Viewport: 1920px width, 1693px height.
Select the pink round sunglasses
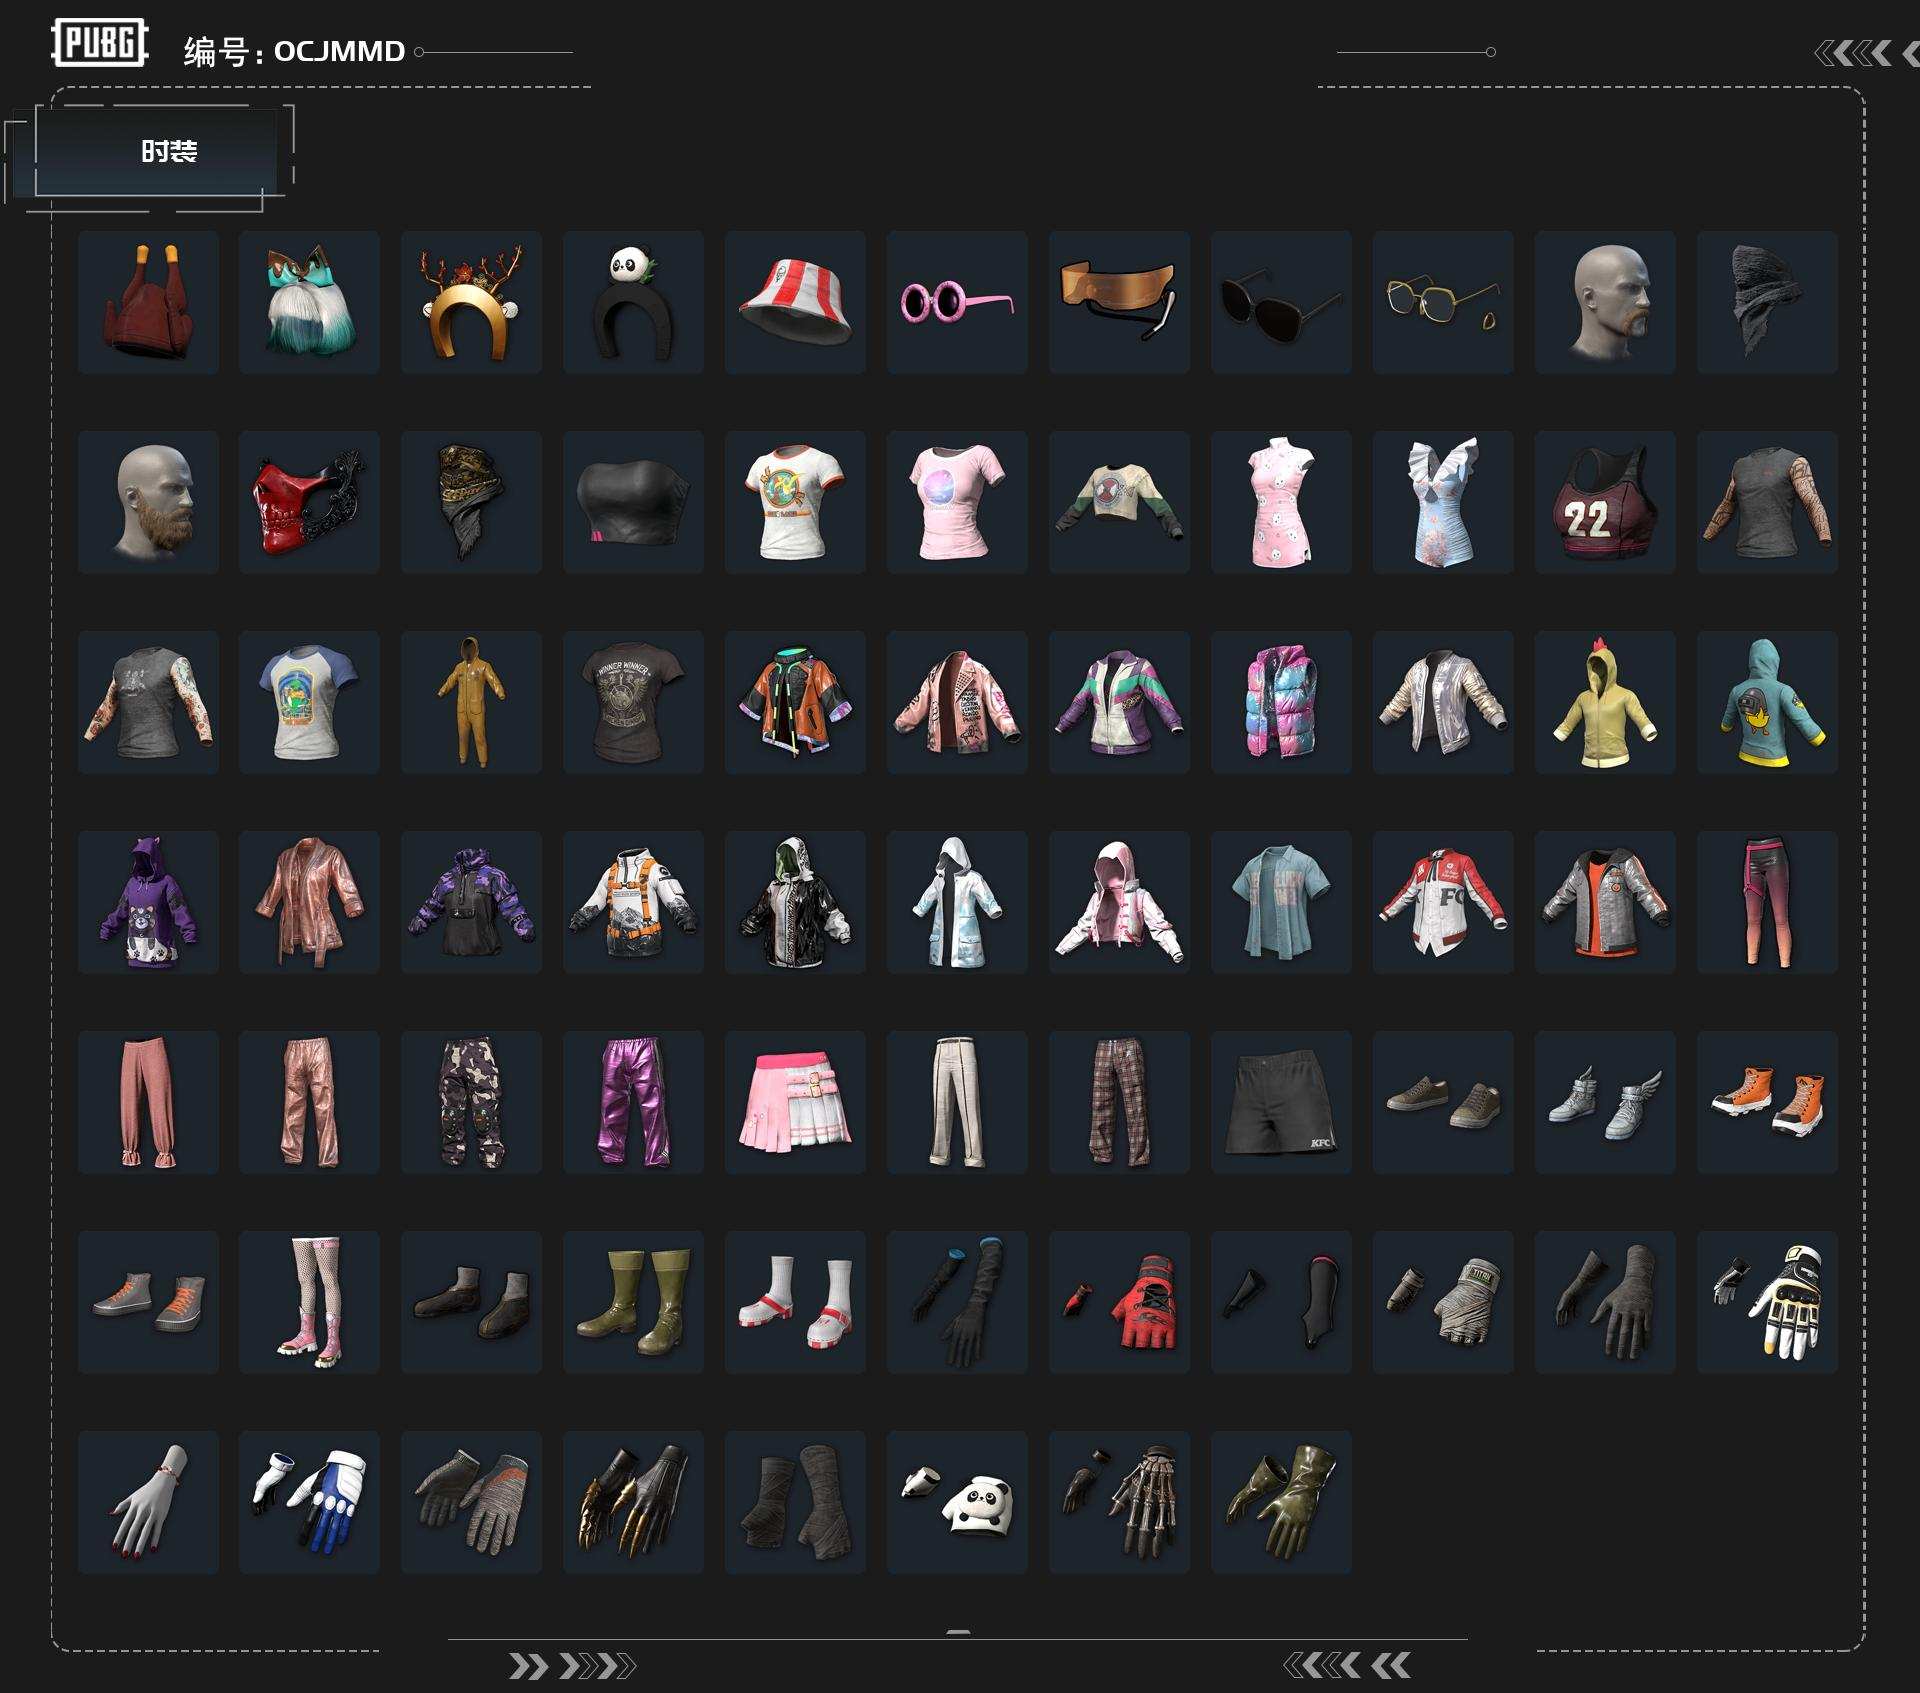click(958, 302)
